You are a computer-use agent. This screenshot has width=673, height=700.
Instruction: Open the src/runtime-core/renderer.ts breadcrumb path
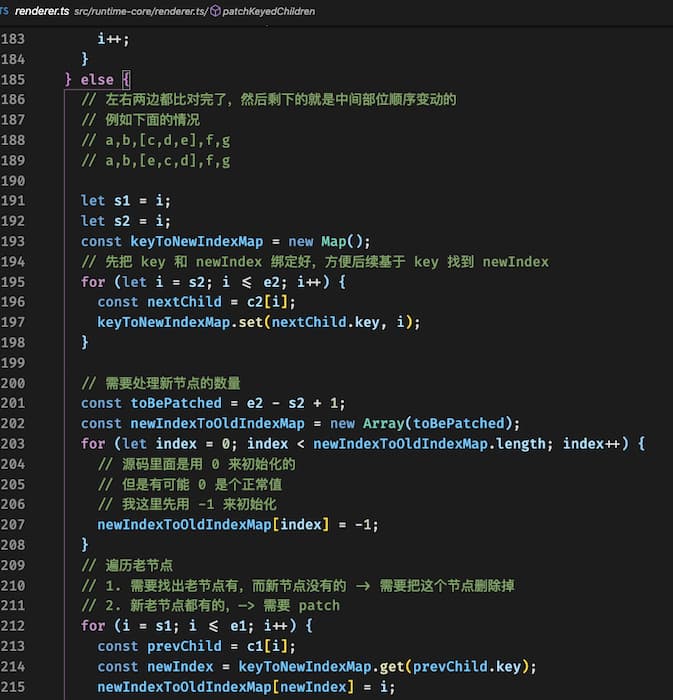click(141, 11)
